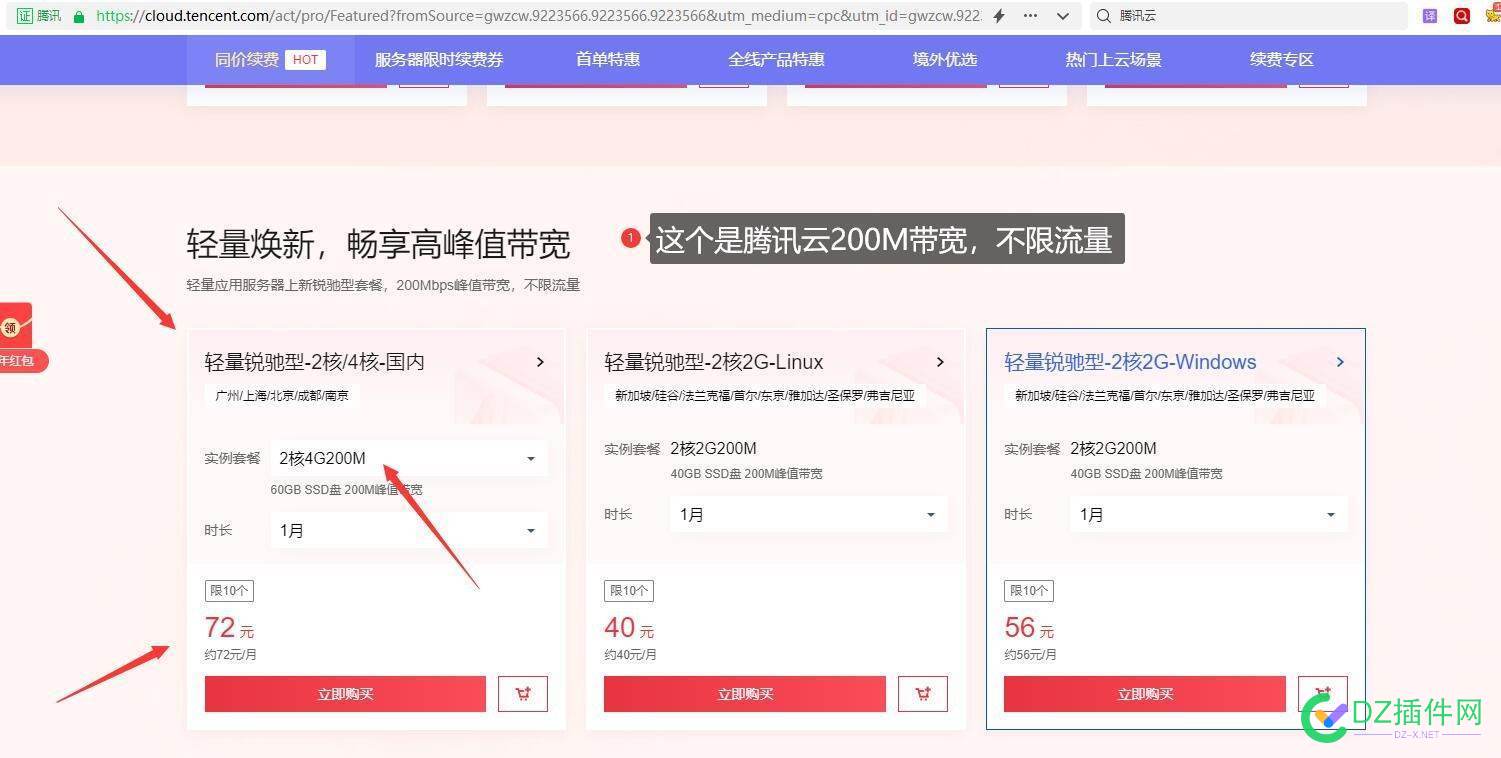Click 立即购买 for the 56元 Windows package

[x=1145, y=694]
